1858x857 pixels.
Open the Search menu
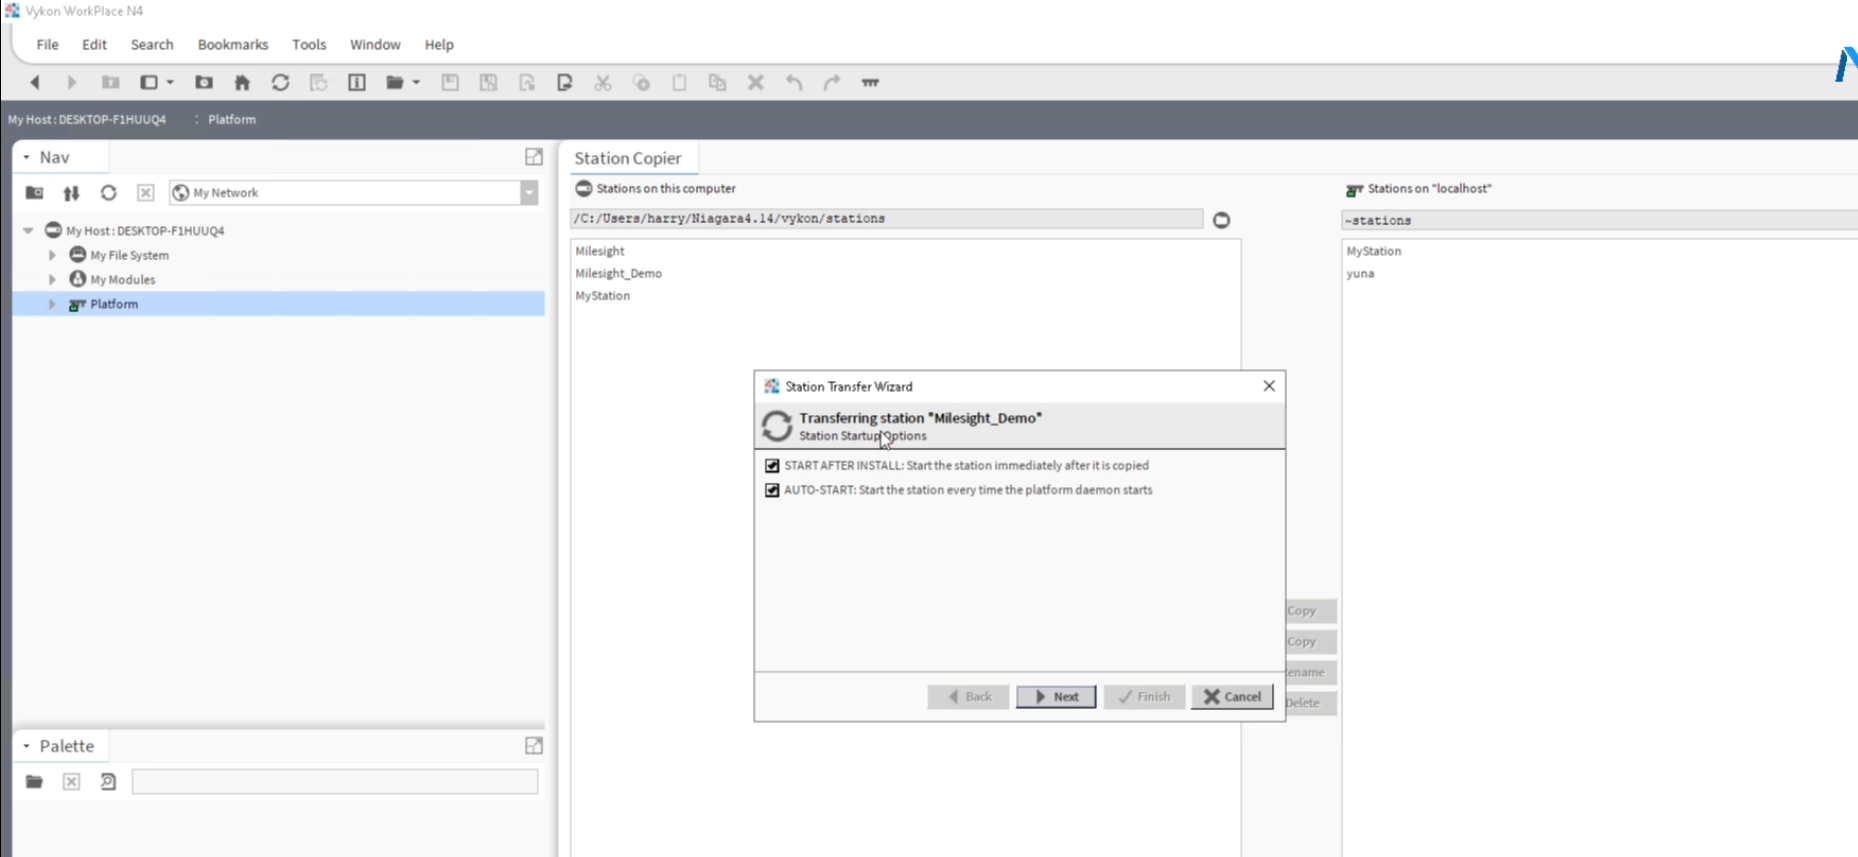(x=152, y=45)
